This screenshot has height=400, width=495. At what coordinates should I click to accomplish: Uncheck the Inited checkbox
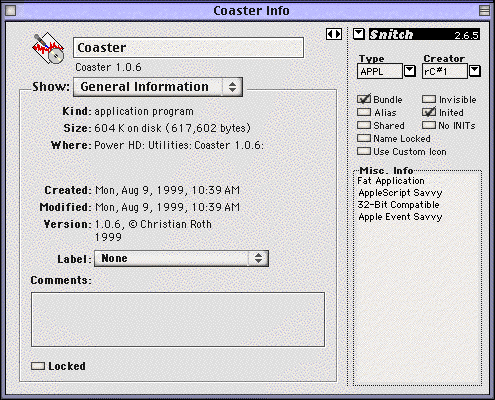tap(429, 112)
